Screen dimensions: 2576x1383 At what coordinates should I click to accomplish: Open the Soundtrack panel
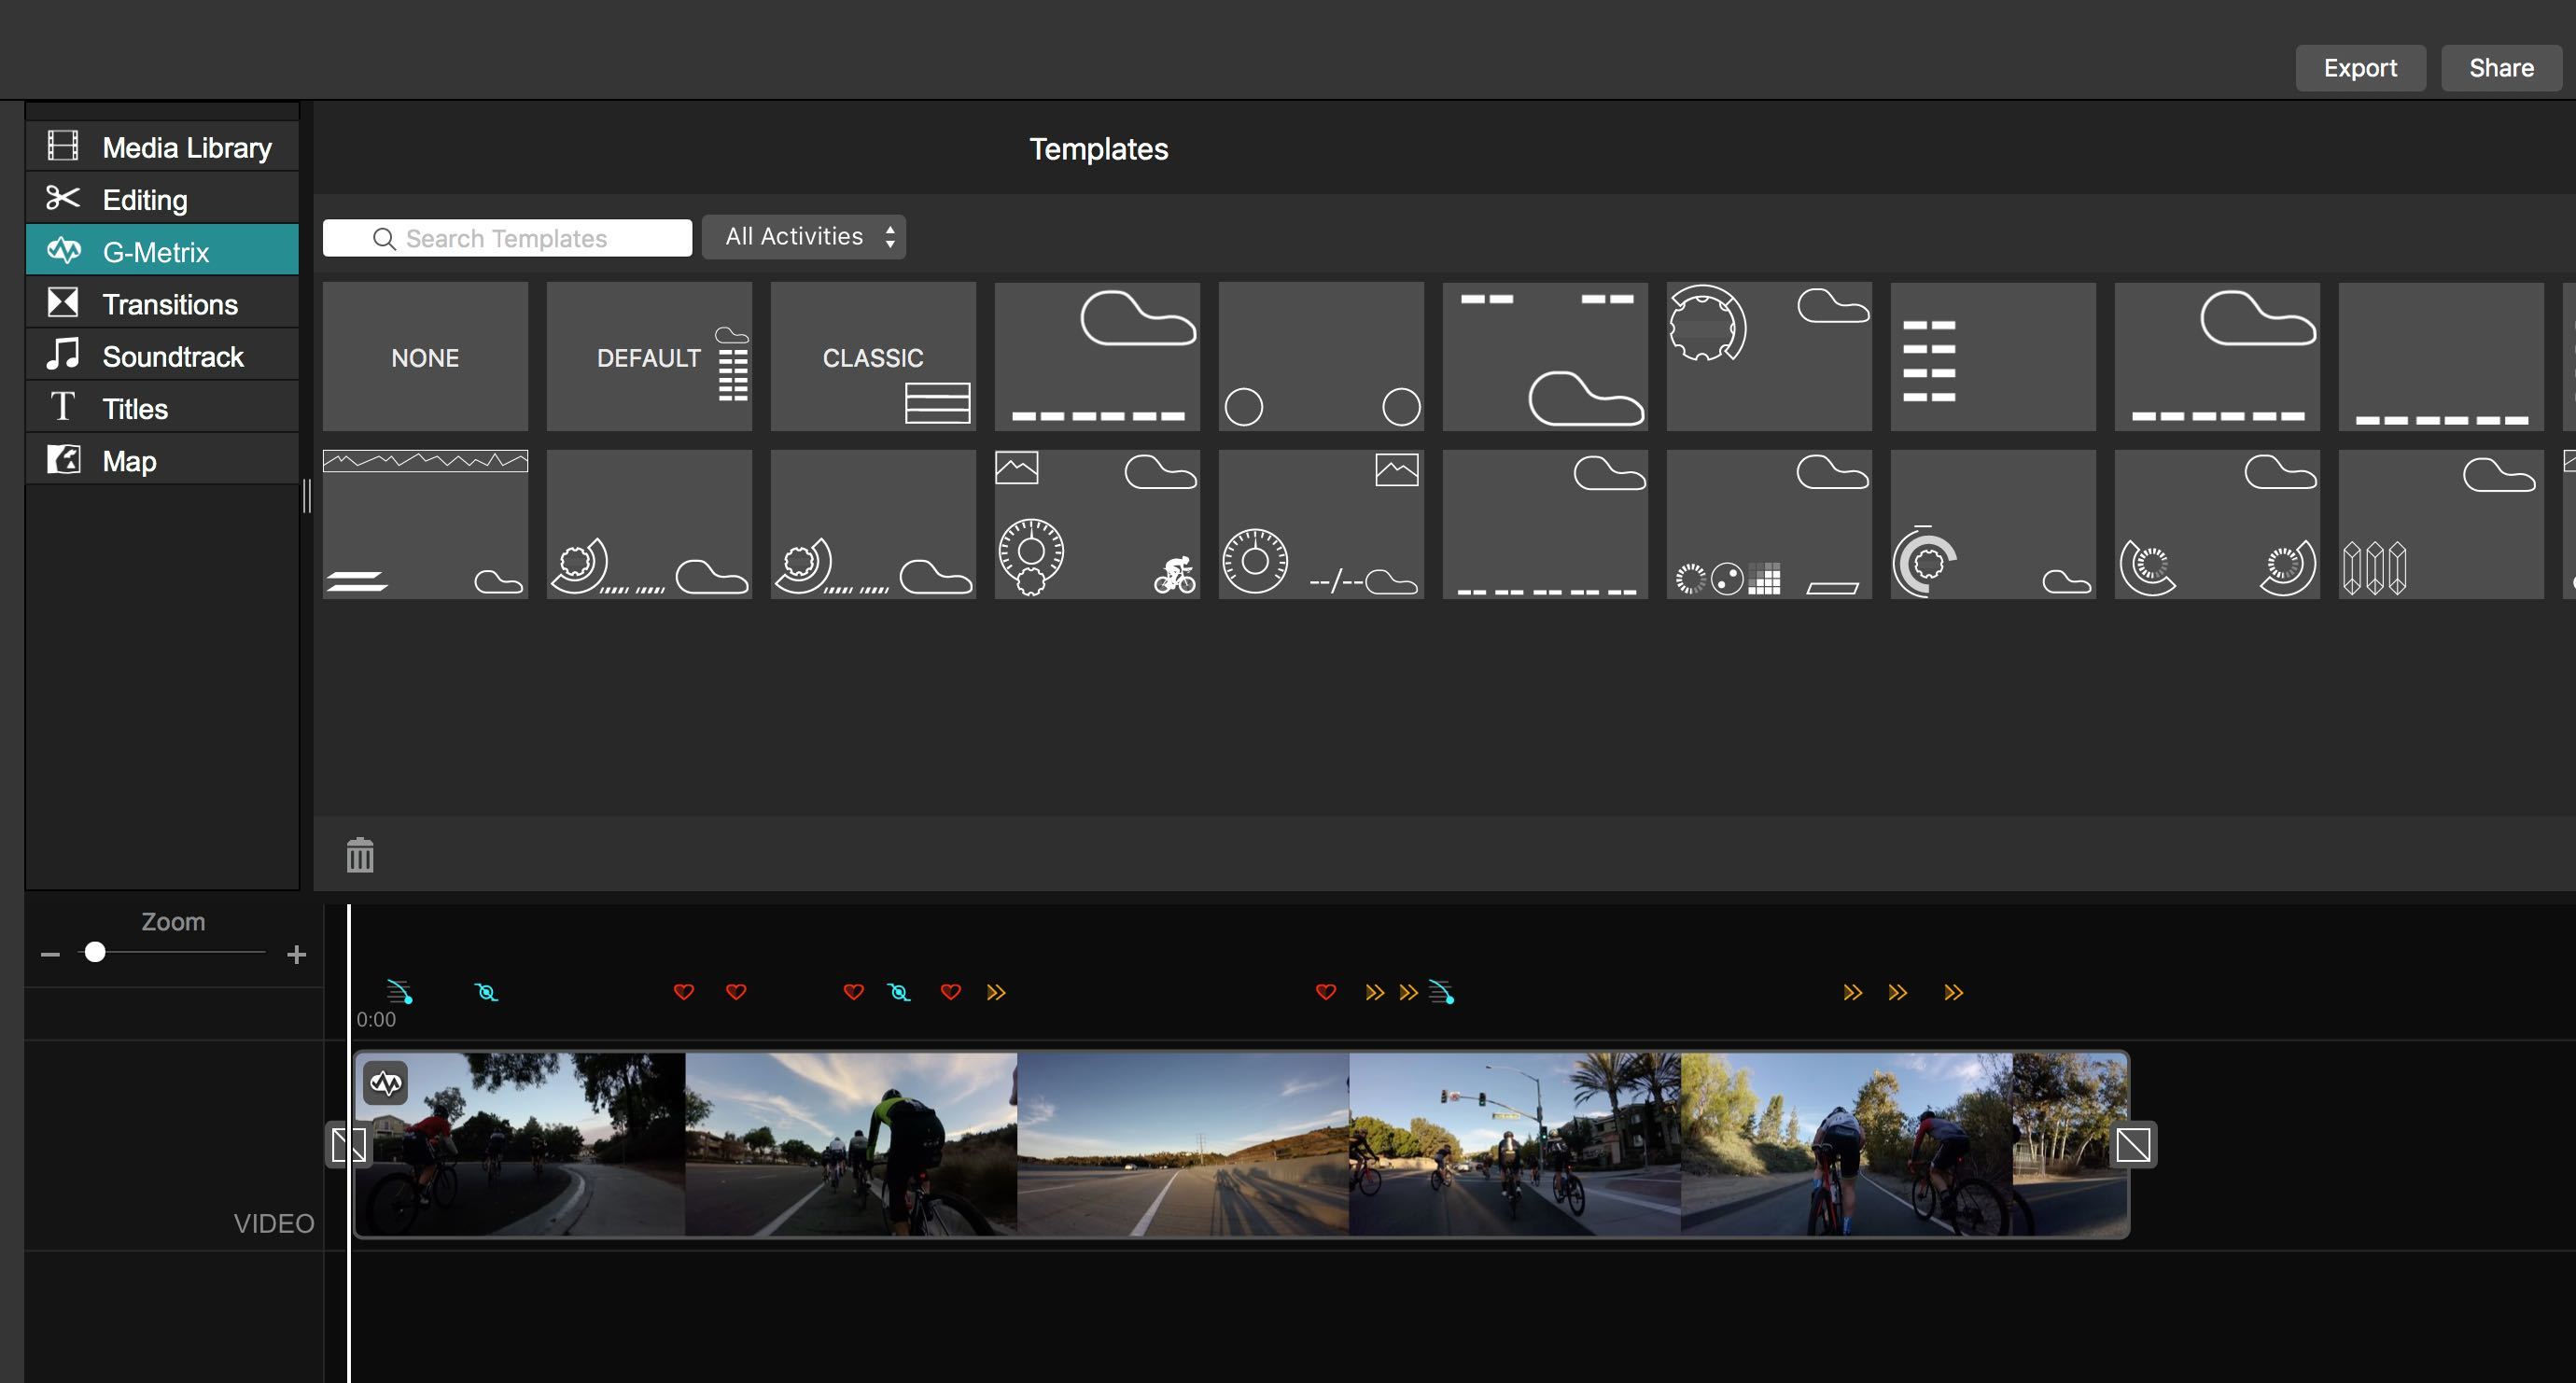(x=172, y=356)
